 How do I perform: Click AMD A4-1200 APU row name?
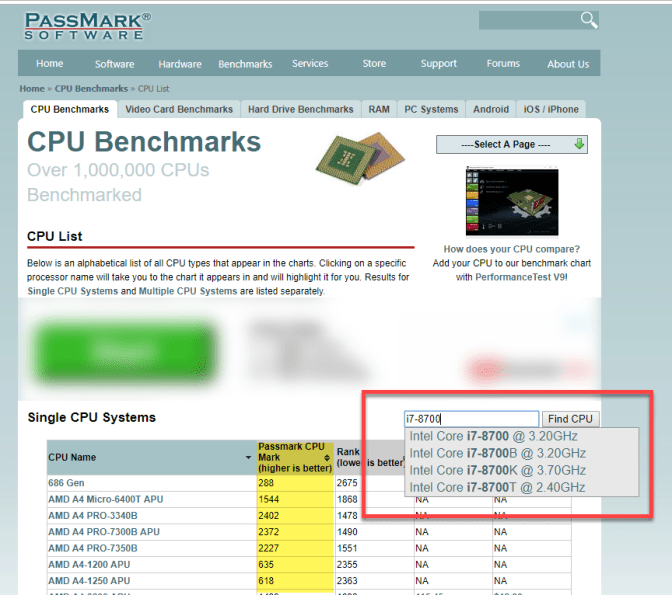pyautogui.click(x=89, y=565)
